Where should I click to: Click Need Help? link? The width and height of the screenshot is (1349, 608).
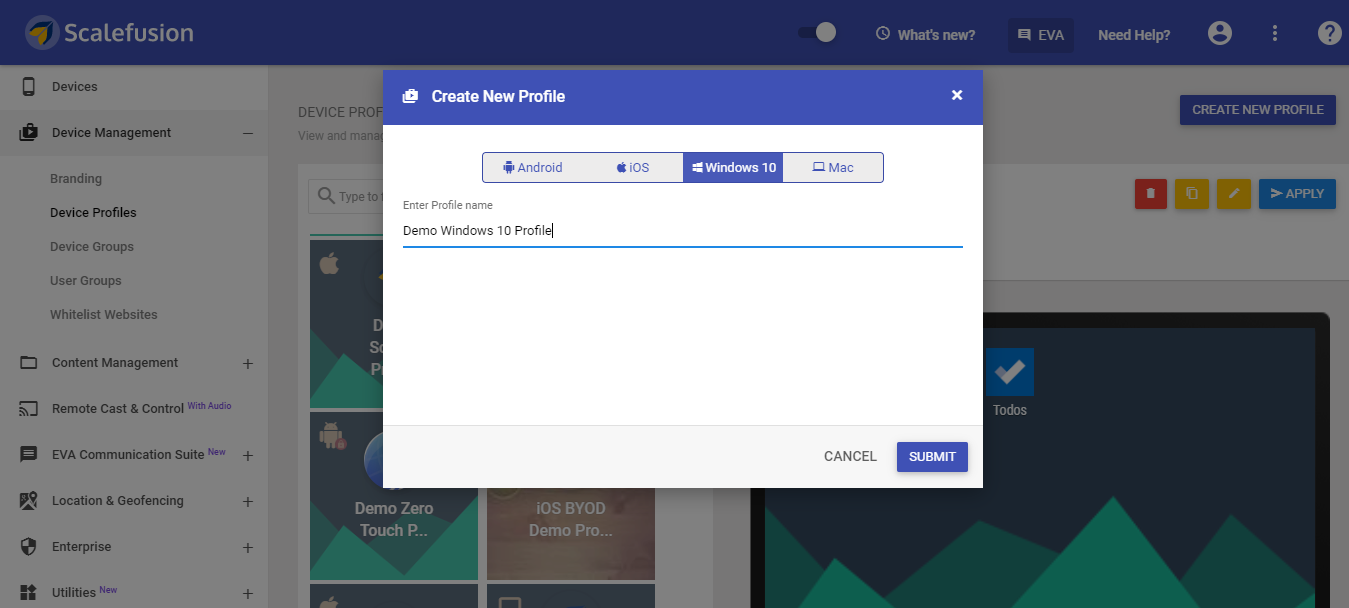(1134, 34)
